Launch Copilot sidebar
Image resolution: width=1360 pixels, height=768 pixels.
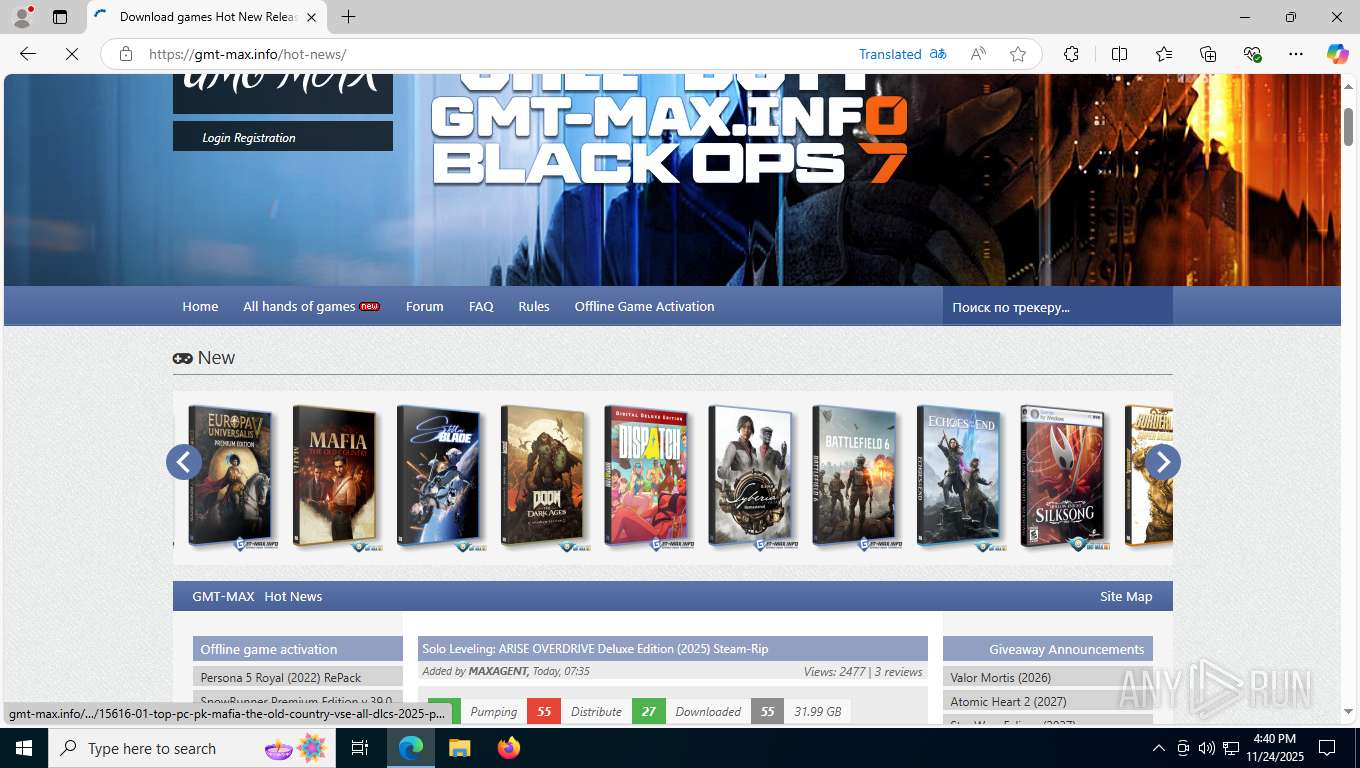(1337, 54)
